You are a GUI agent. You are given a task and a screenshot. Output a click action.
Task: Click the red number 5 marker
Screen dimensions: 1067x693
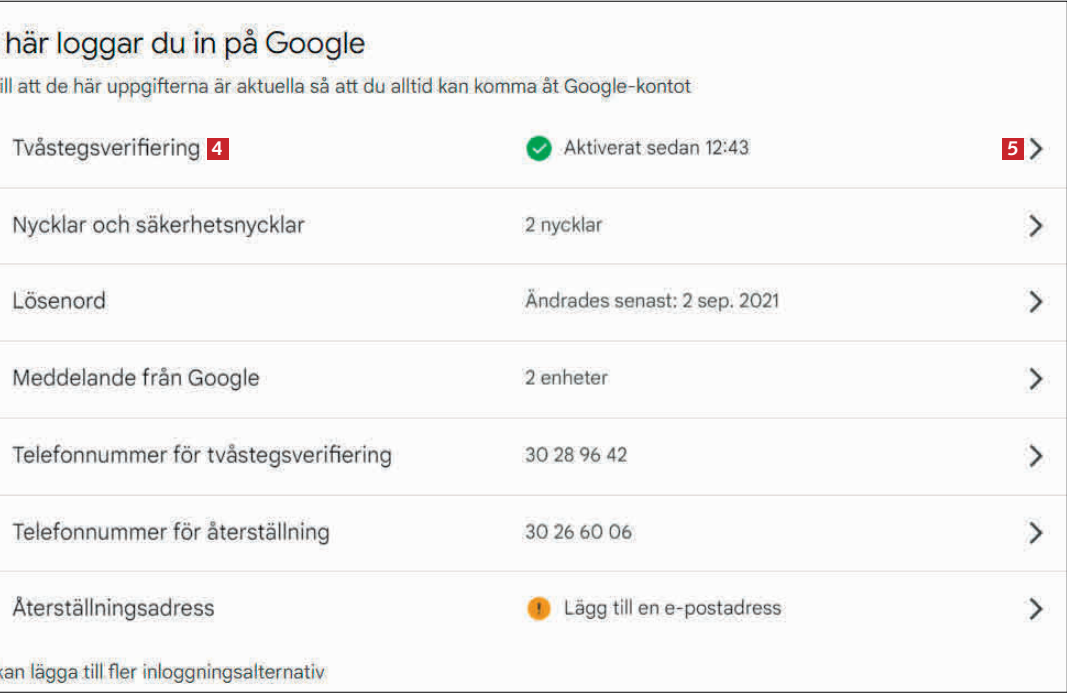[x=1013, y=149]
